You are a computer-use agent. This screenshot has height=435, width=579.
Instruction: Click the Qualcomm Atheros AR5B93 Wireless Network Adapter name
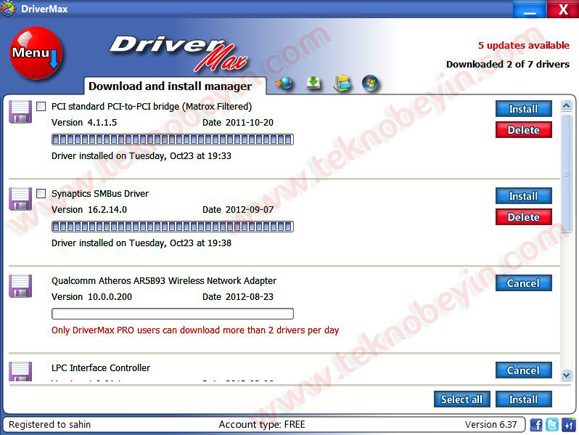click(x=164, y=281)
